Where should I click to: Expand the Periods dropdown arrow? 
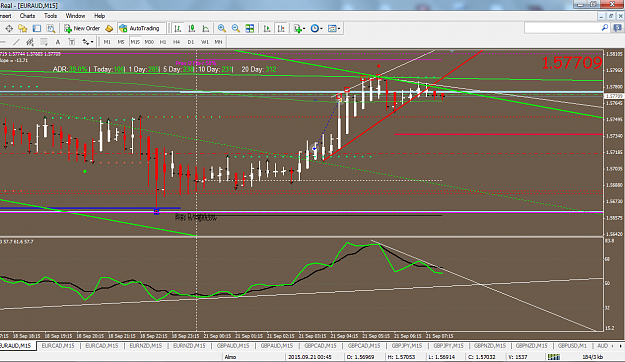pos(321,28)
